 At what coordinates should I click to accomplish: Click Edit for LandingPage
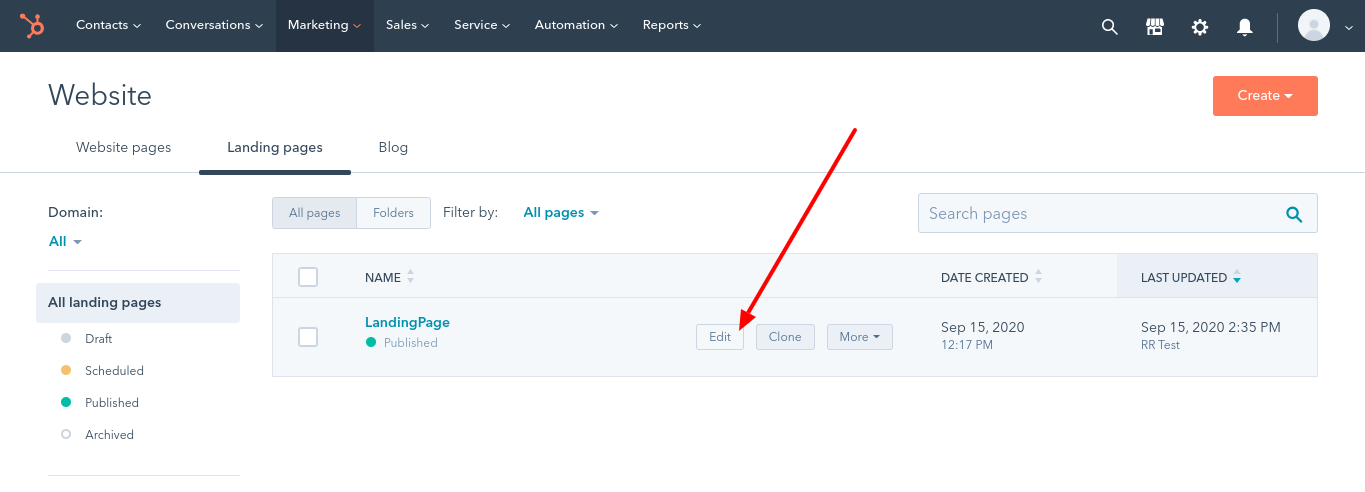pos(720,337)
